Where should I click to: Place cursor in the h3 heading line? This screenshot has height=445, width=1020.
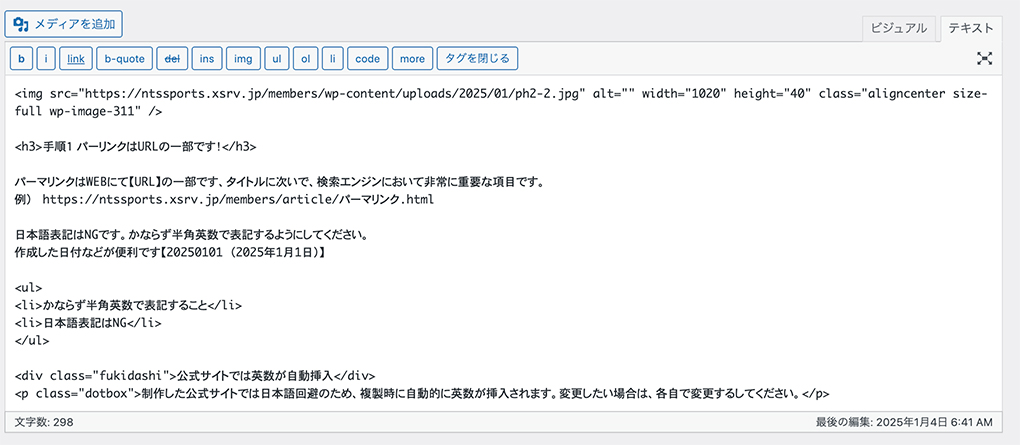tap(136, 147)
